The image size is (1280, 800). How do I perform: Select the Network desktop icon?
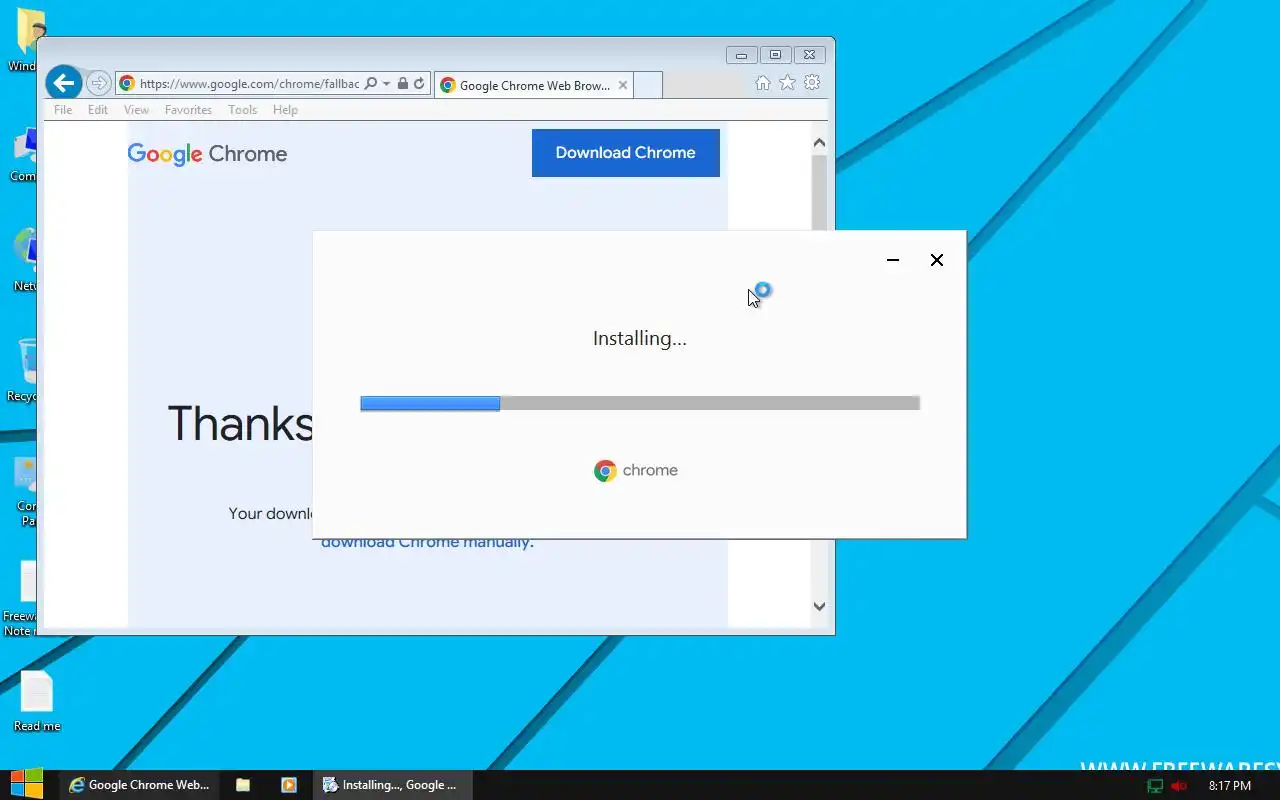coord(24,260)
